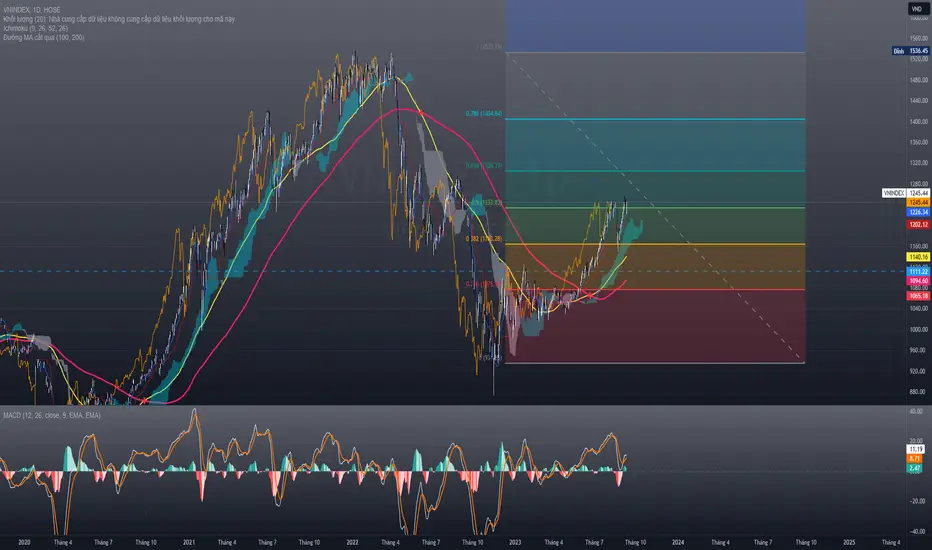Click the Khối lượng (20) volume indicator legend
This screenshot has width=932, height=550.
pos(119,19)
